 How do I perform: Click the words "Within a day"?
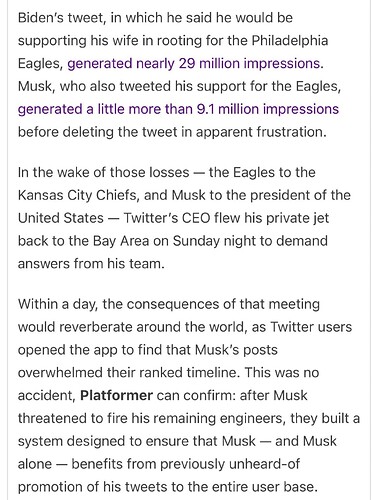(x=58, y=305)
